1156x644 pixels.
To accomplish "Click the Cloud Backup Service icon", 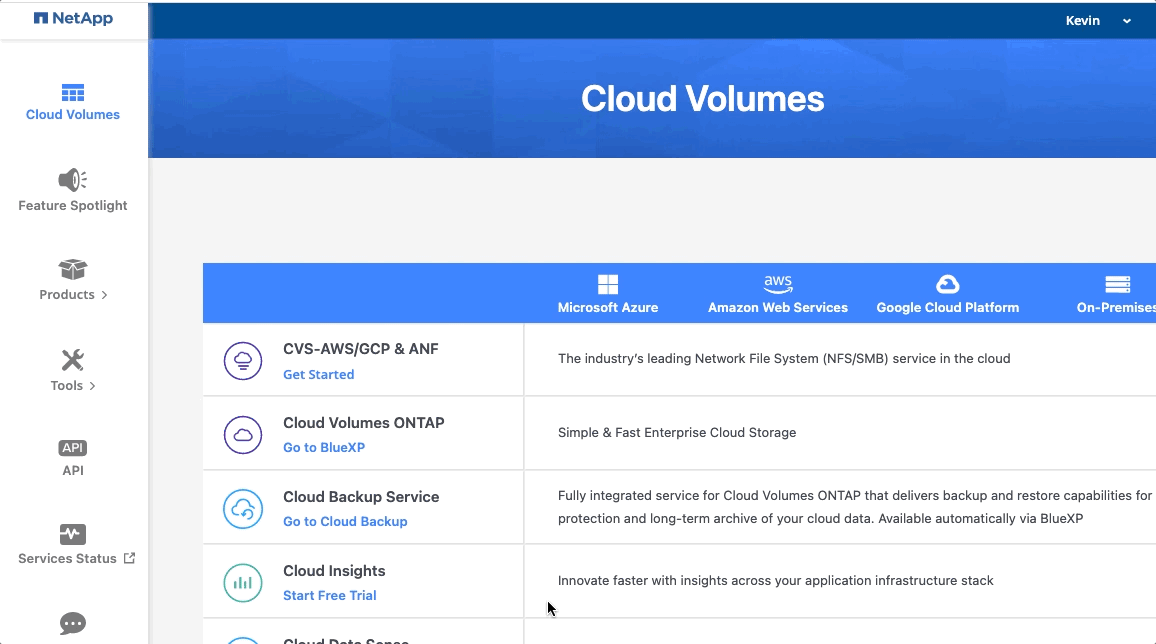I will click(x=243, y=509).
